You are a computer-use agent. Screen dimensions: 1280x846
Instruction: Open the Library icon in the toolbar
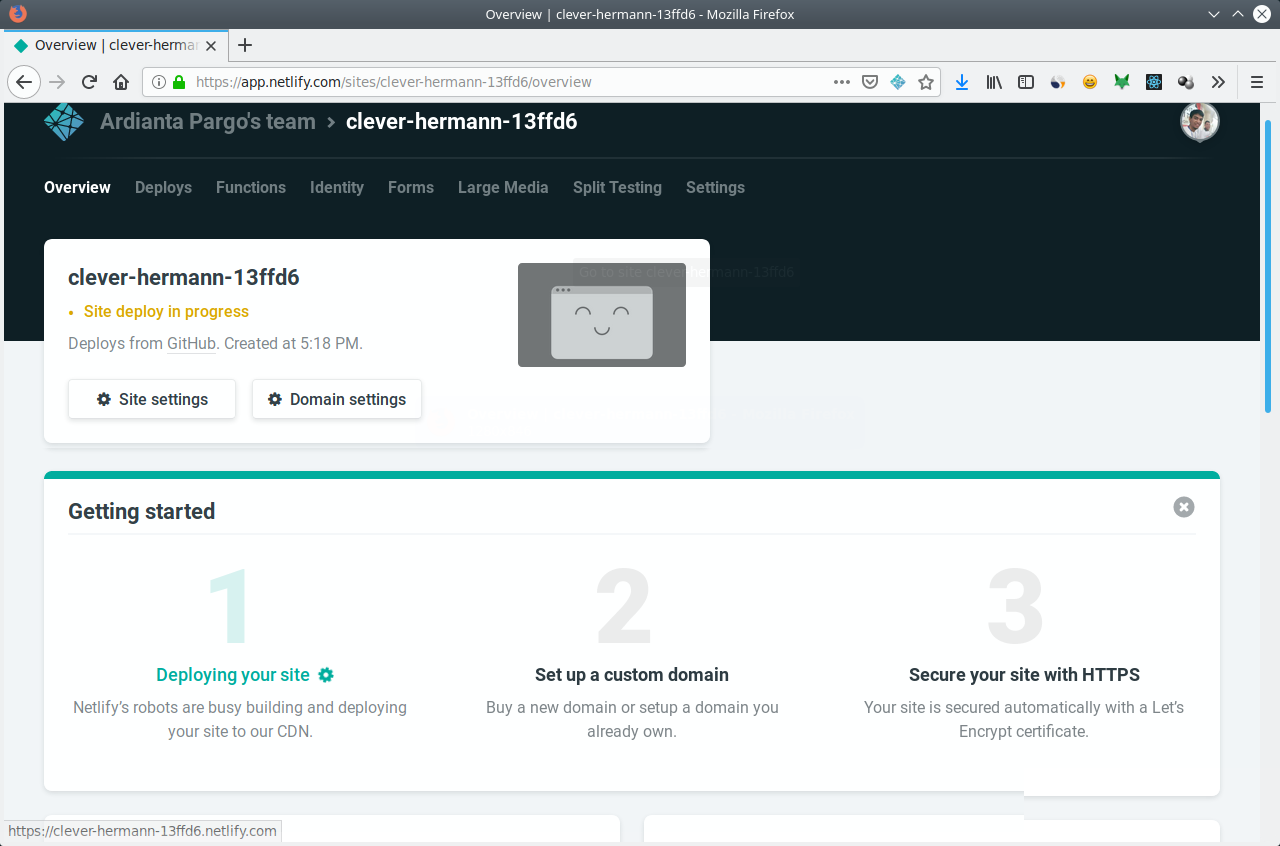[x=994, y=82]
